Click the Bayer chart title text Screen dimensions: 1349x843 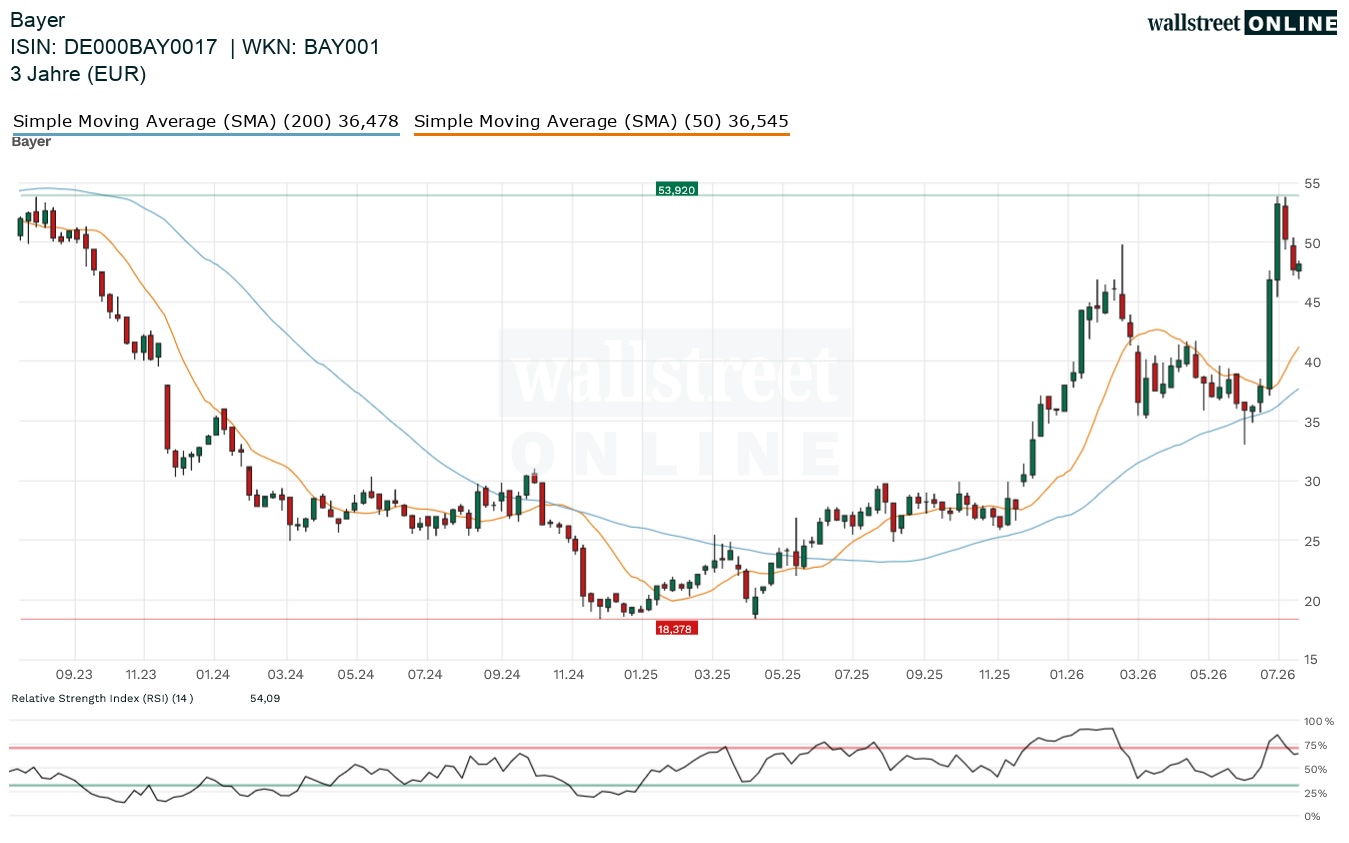36,19
